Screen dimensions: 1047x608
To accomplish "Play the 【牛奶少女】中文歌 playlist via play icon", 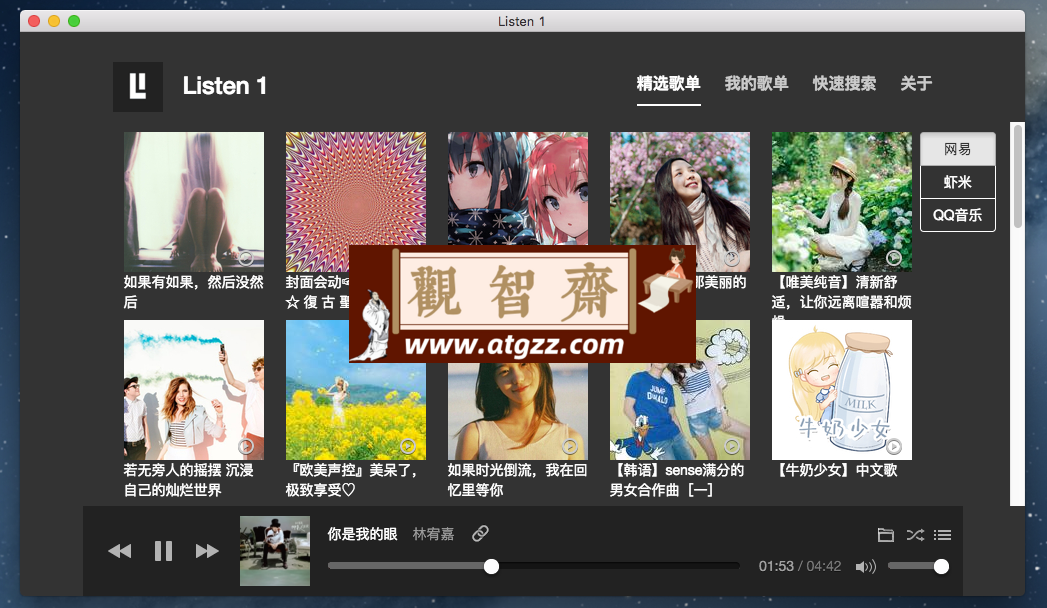I will click(893, 446).
